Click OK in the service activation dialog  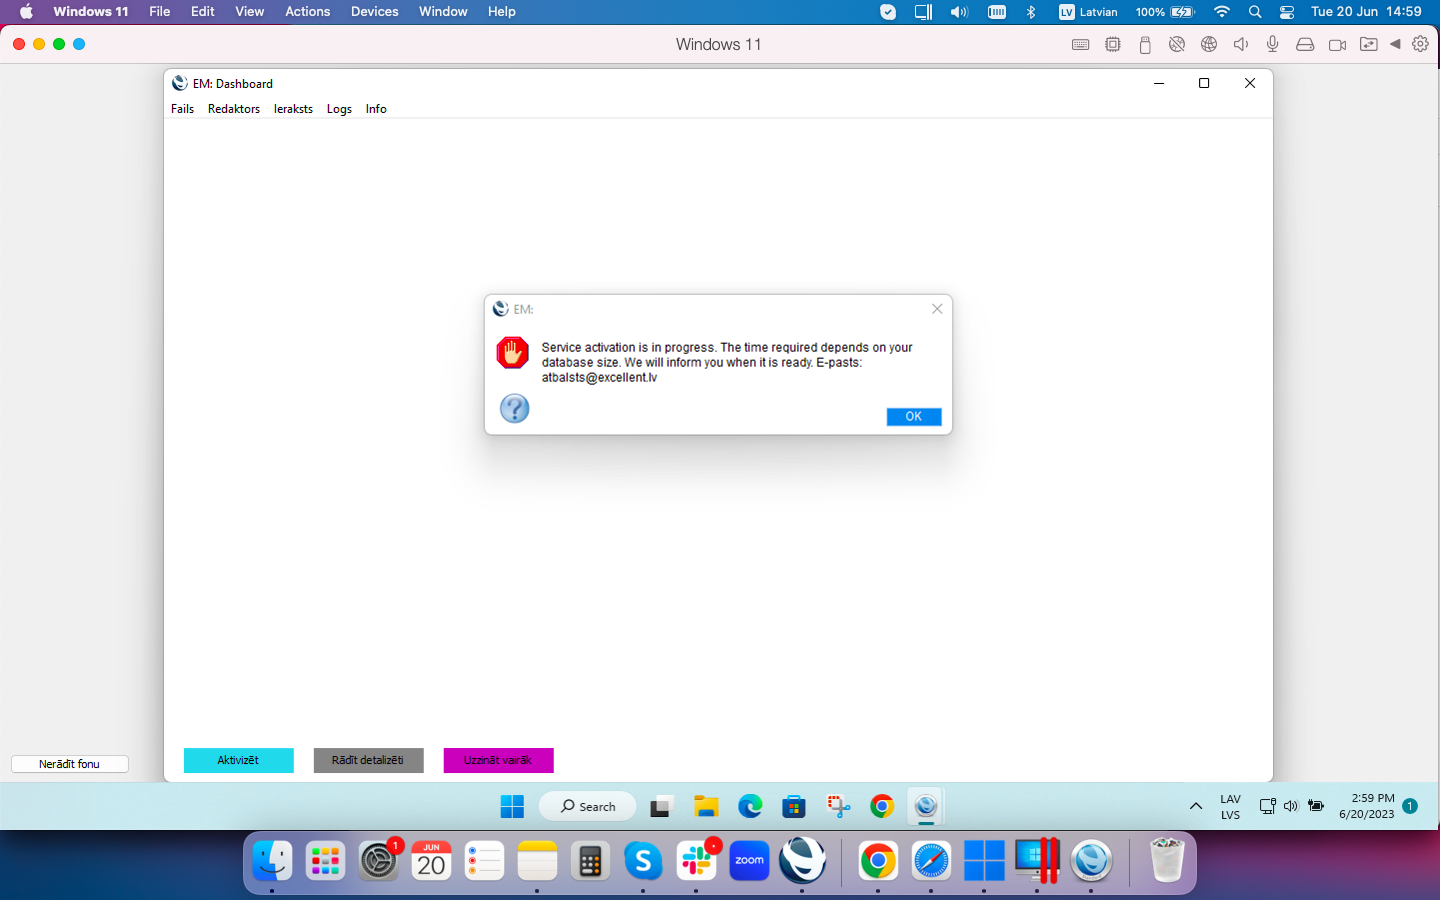[x=913, y=417]
